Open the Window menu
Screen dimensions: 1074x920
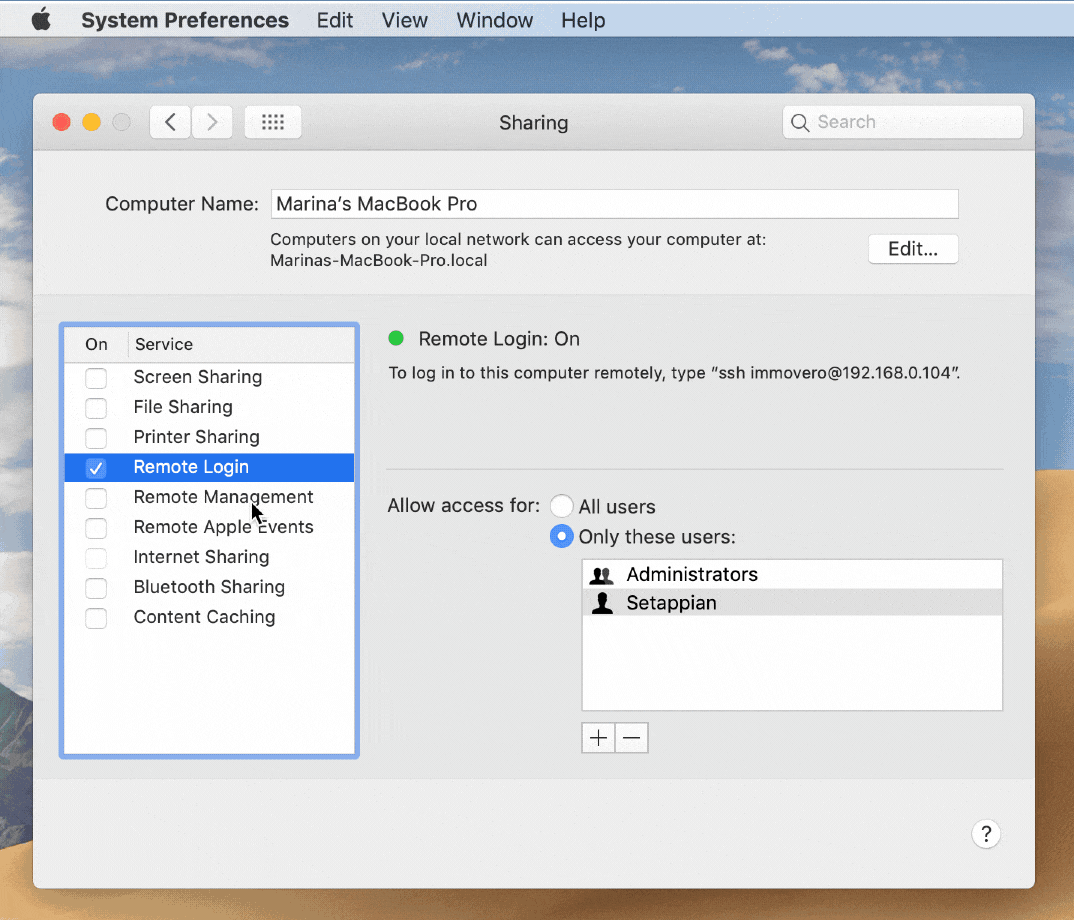494,20
